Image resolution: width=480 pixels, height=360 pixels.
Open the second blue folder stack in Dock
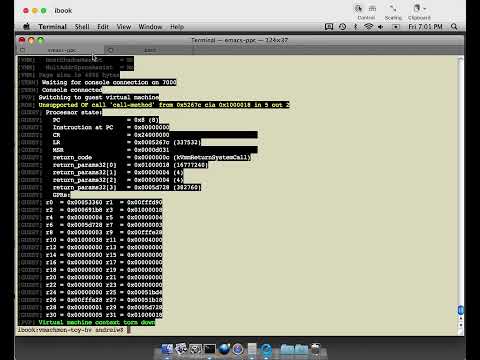tap(301, 349)
